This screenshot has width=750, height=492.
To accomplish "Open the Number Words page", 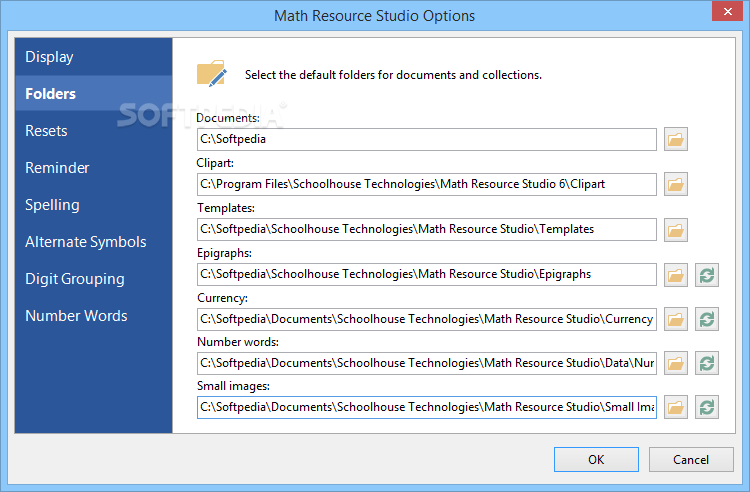I will tap(93, 316).
